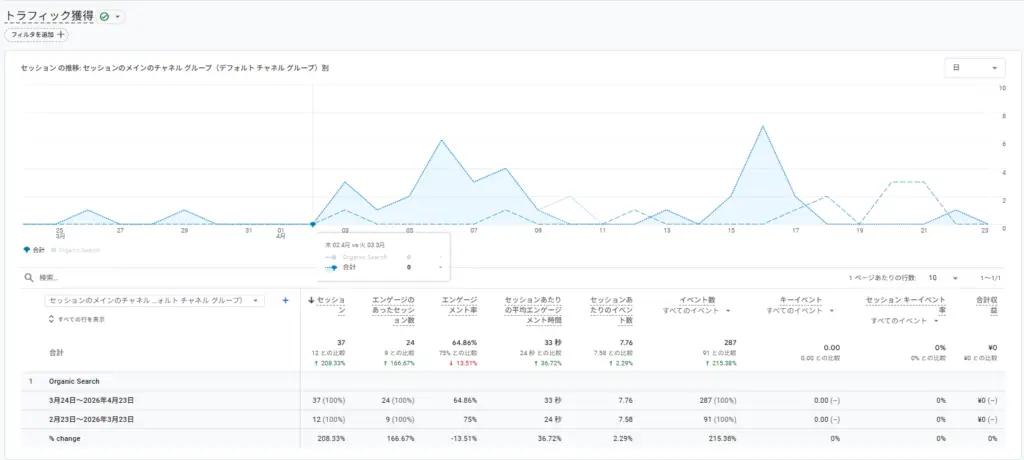Click the down-arrow sort icon next to セッション
Viewport: 1024px width, 460px height.
pyautogui.click(x=311, y=301)
